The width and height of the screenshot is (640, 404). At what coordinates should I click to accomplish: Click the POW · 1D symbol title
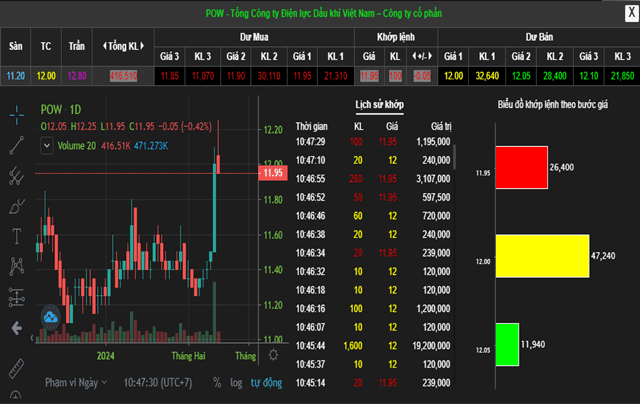click(61, 109)
